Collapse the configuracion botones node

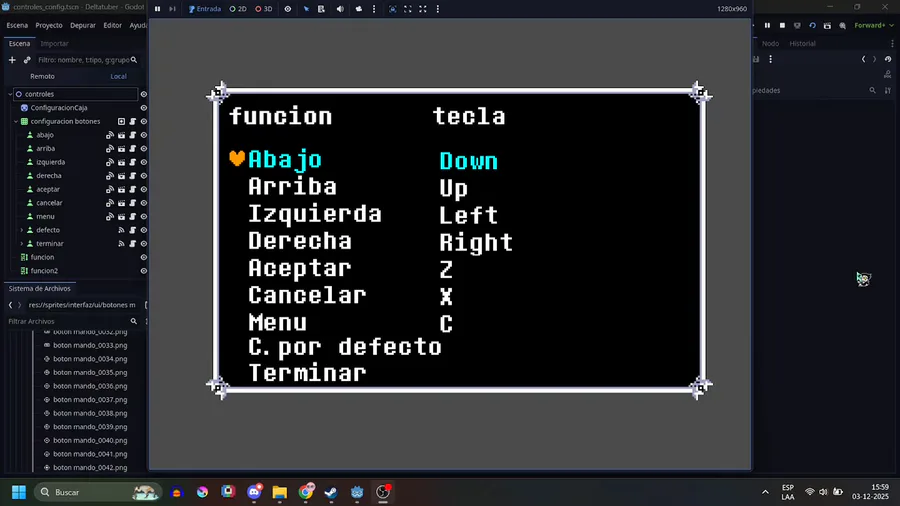click(x=15, y=122)
